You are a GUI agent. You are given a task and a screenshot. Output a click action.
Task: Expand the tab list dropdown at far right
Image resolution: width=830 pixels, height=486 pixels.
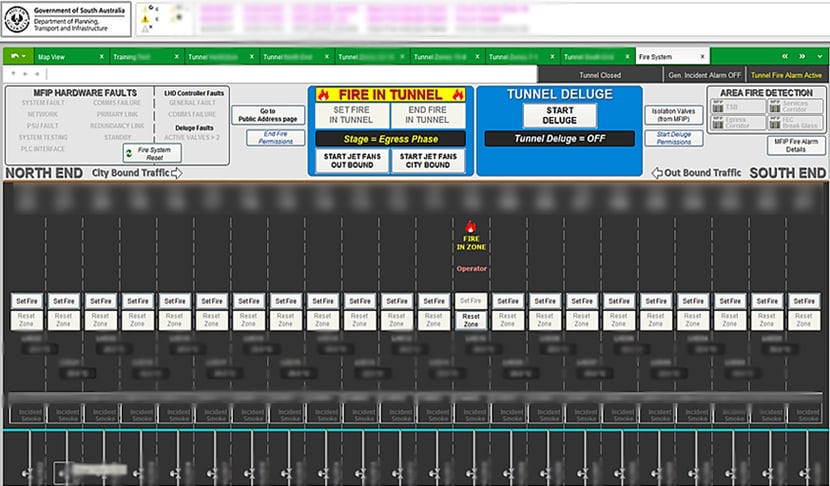click(x=819, y=57)
